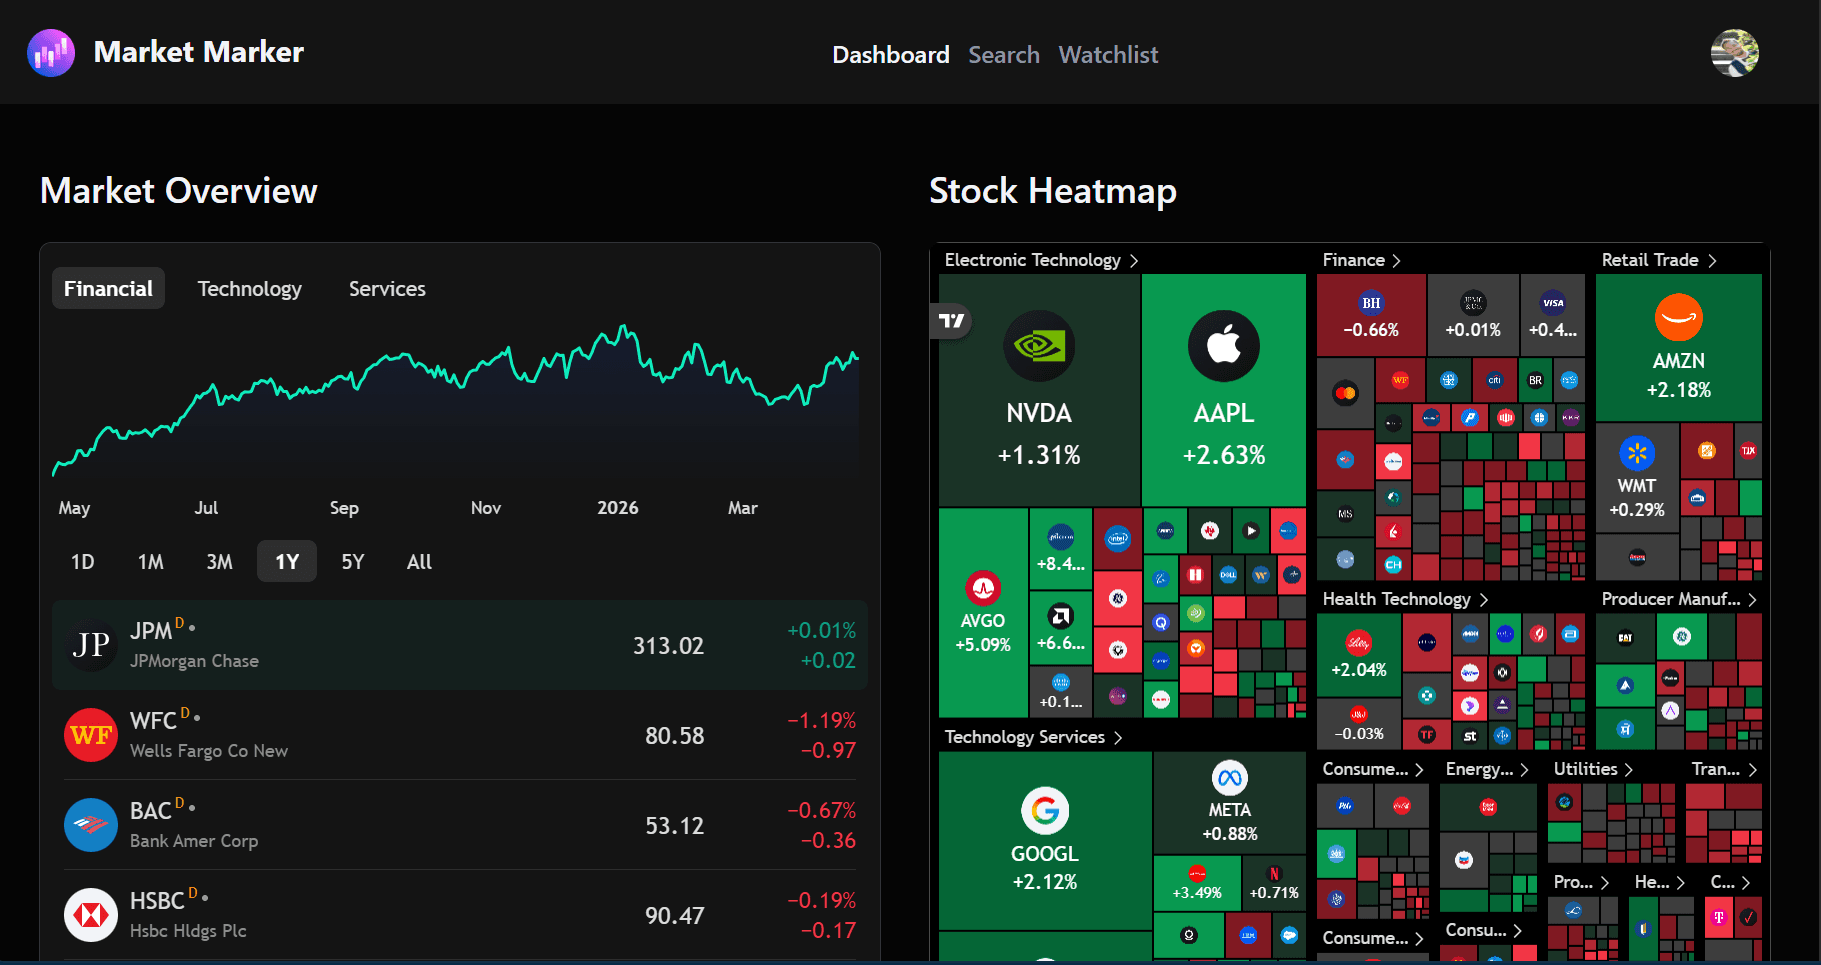
Task: Open Search in the top navigation
Action: [1004, 55]
